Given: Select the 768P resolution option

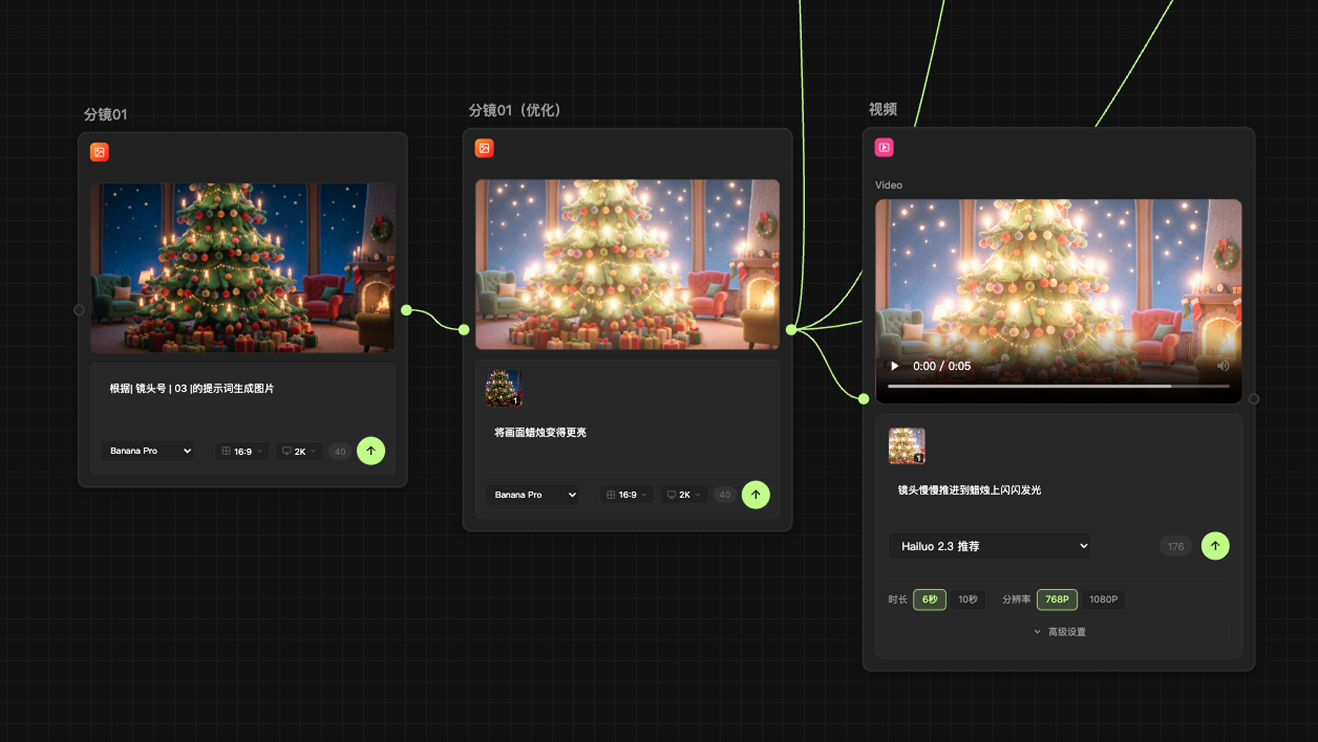Looking at the screenshot, I should click(x=1056, y=599).
